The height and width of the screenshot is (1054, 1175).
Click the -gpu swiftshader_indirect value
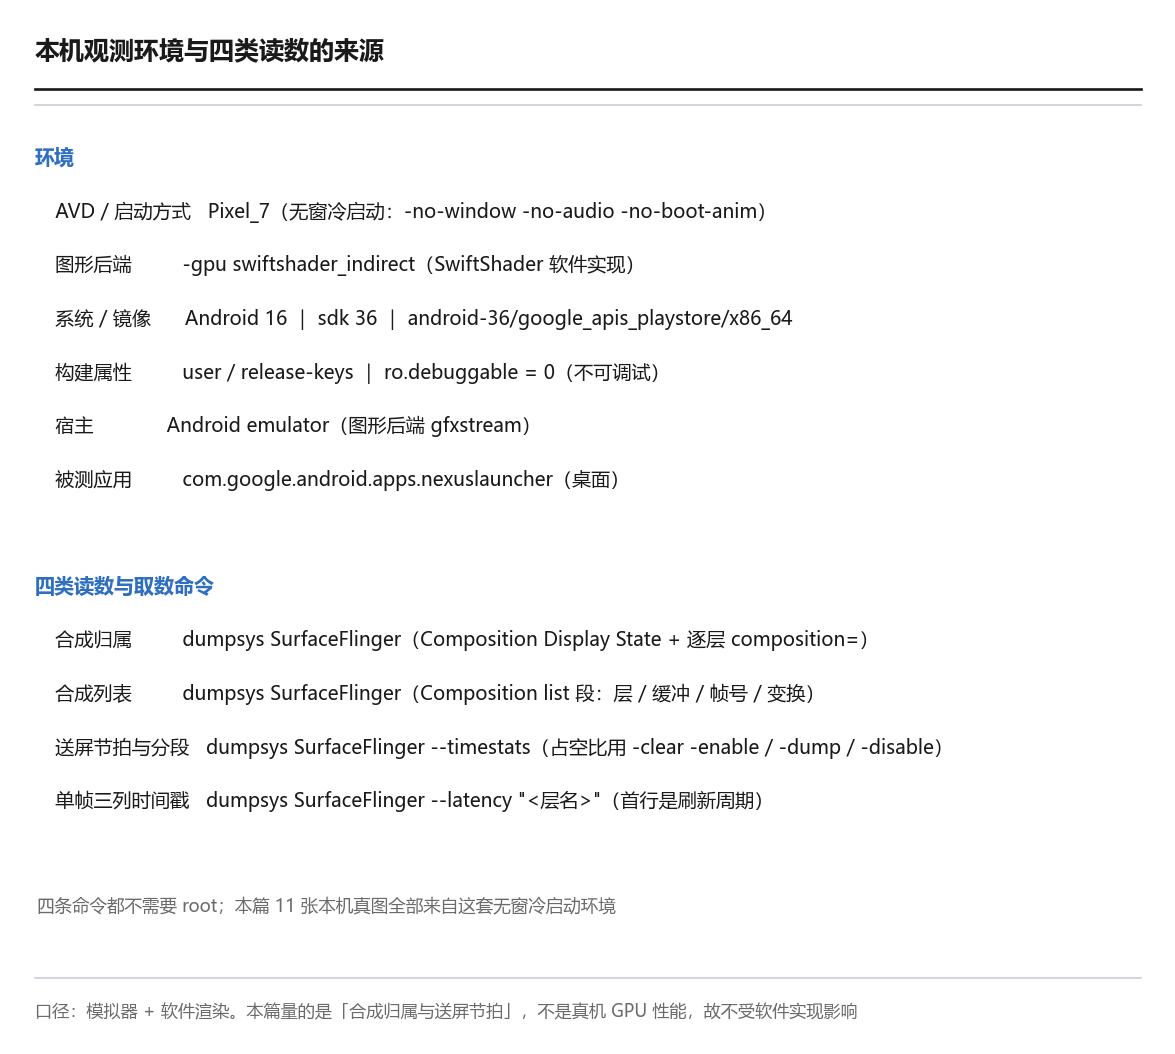pos(408,264)
